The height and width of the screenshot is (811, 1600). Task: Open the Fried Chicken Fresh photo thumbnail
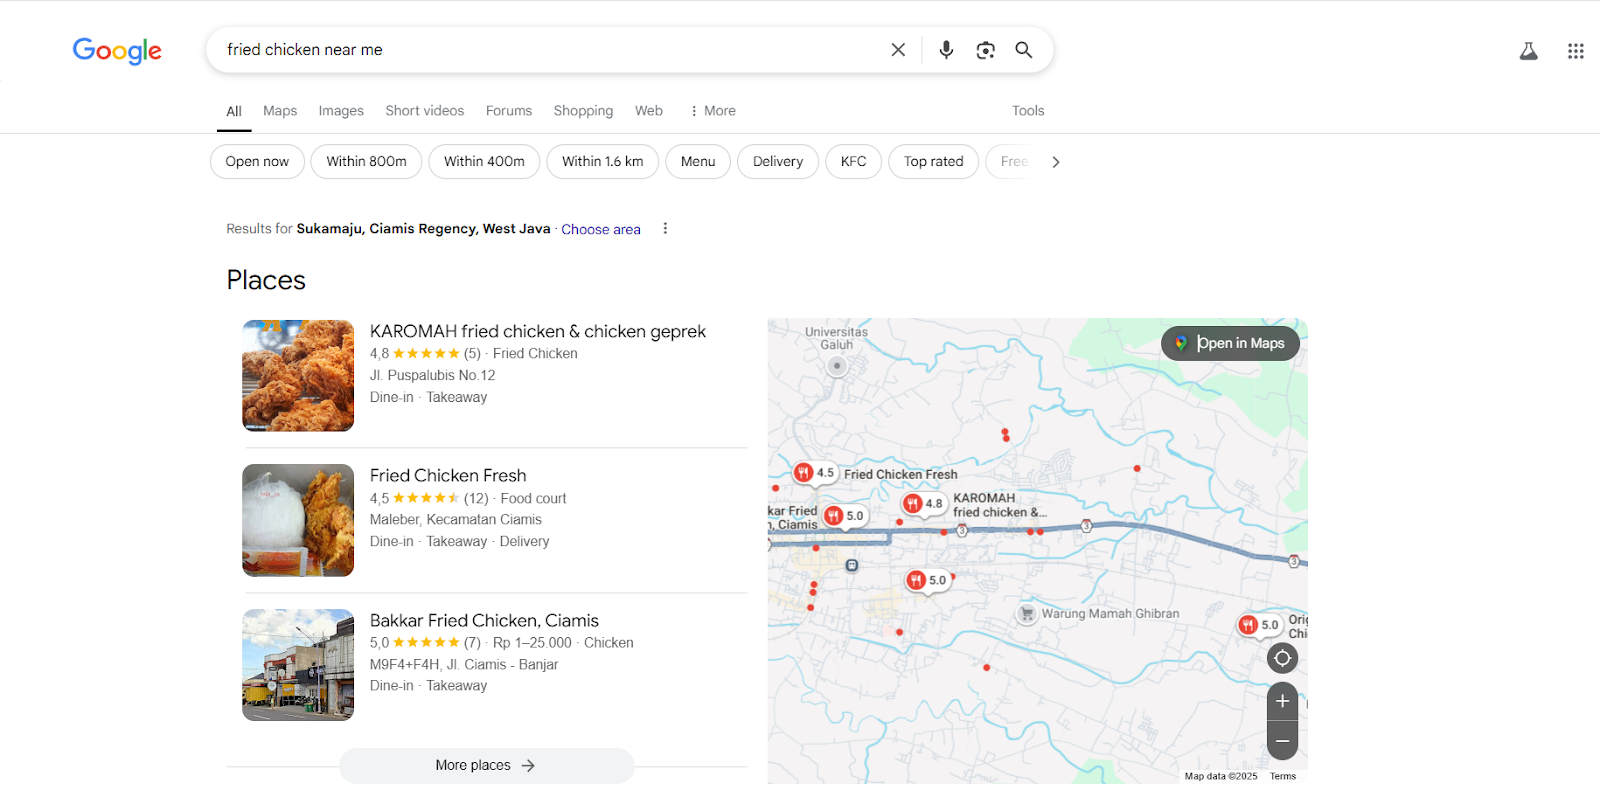[298, 521]
